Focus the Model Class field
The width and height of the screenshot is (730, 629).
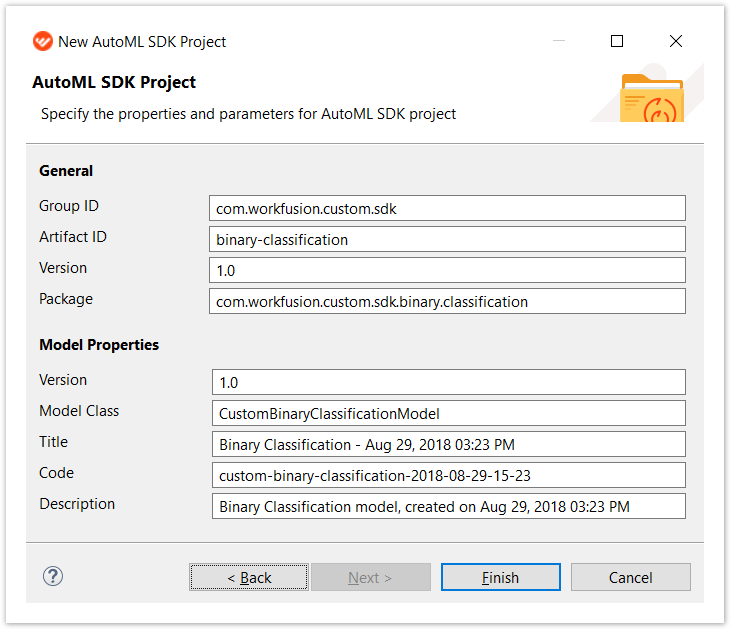pos(449,413)
